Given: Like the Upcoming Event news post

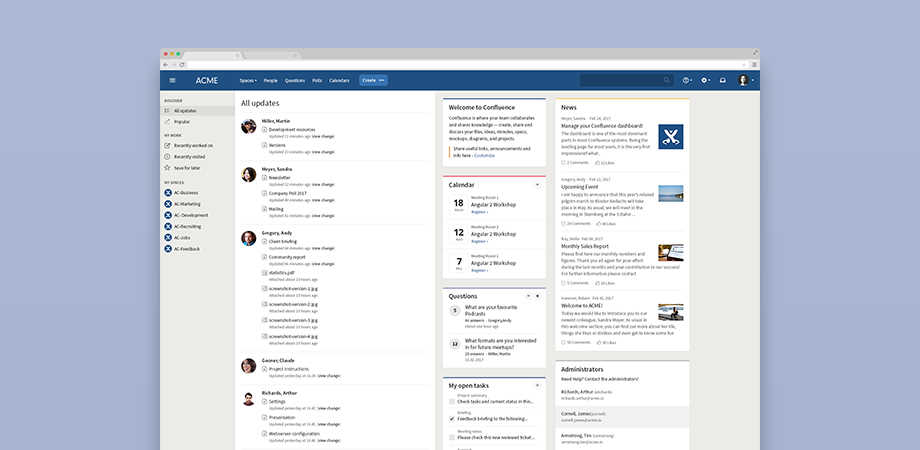Looking at the screenshot, I should [606, 224].
